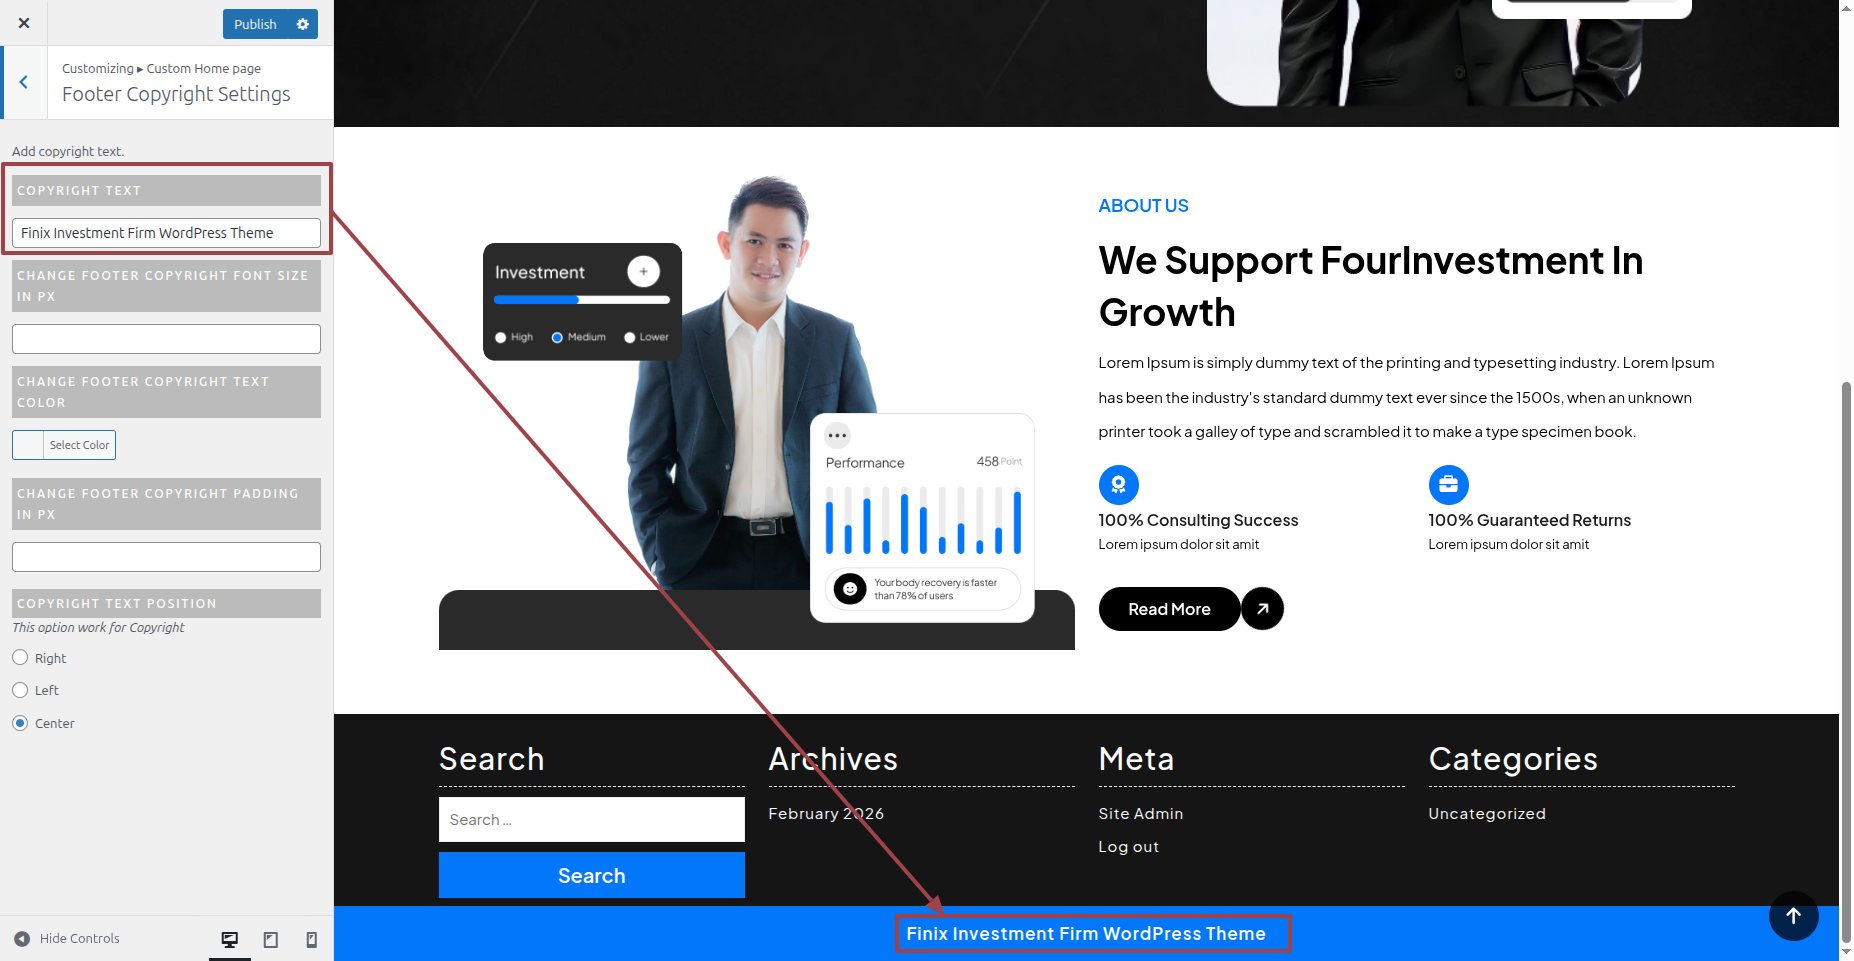1854x961 pixels.
Task: Click the footer Search input box
Action: [x=592, y=819]
